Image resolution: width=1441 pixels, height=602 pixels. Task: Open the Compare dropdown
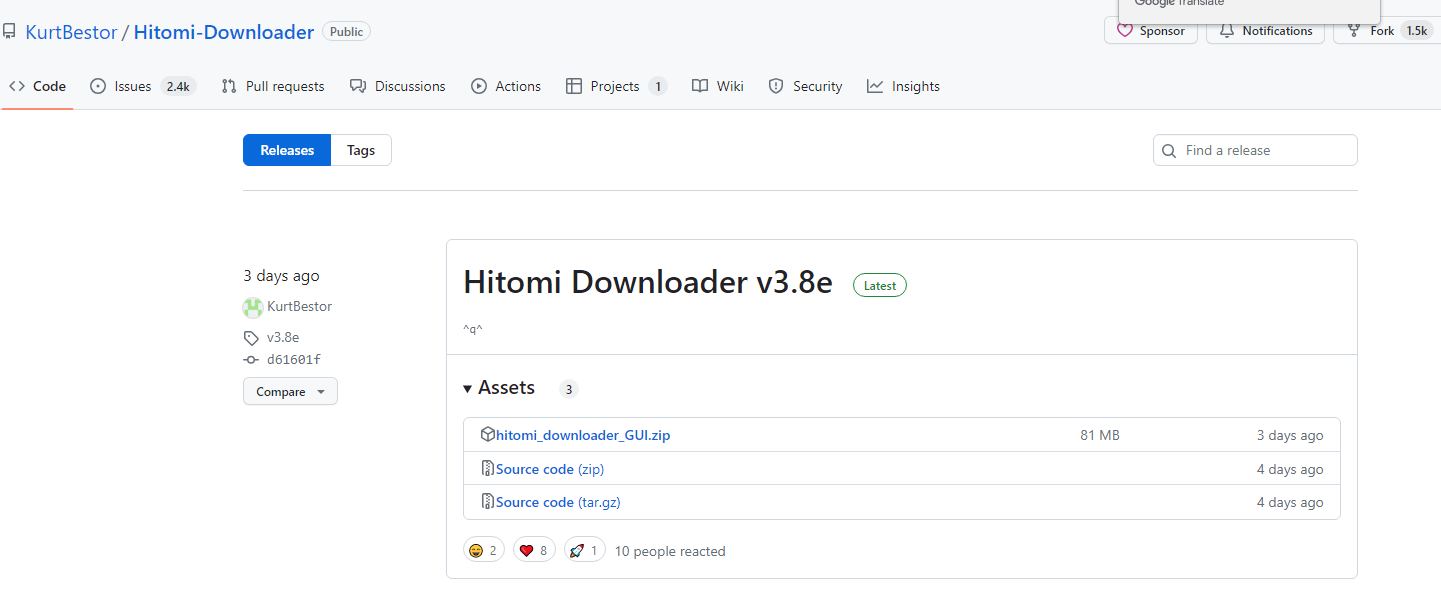click(290, 391)
